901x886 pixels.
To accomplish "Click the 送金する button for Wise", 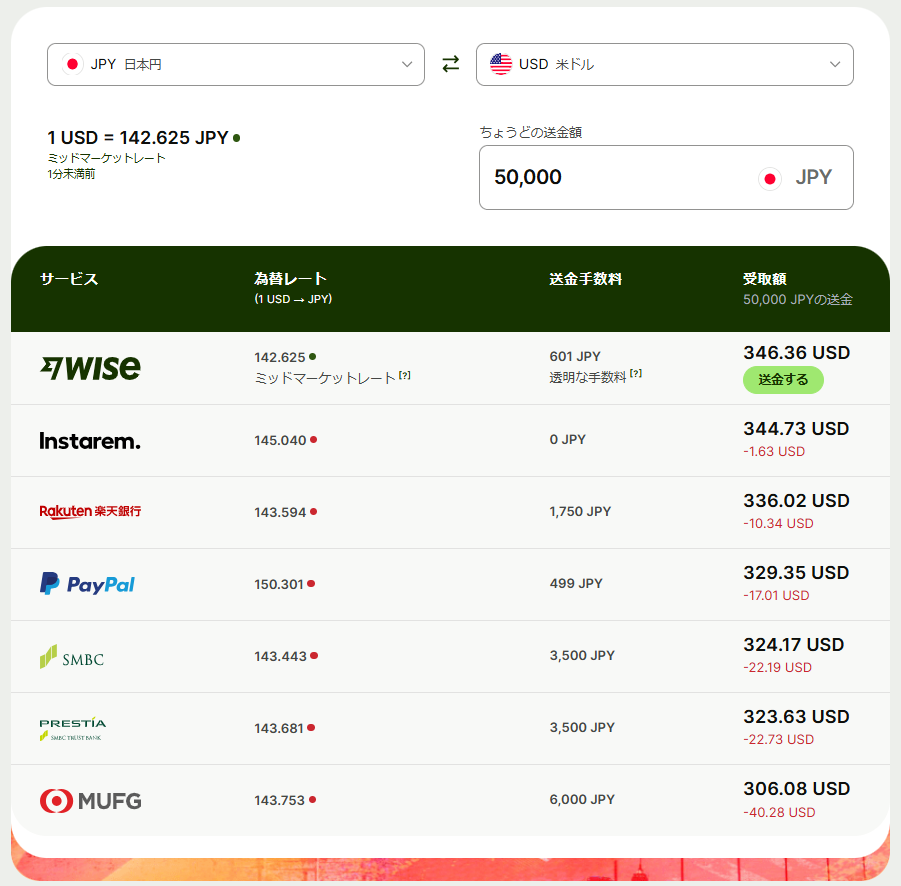I will click(x=783, y=380).
